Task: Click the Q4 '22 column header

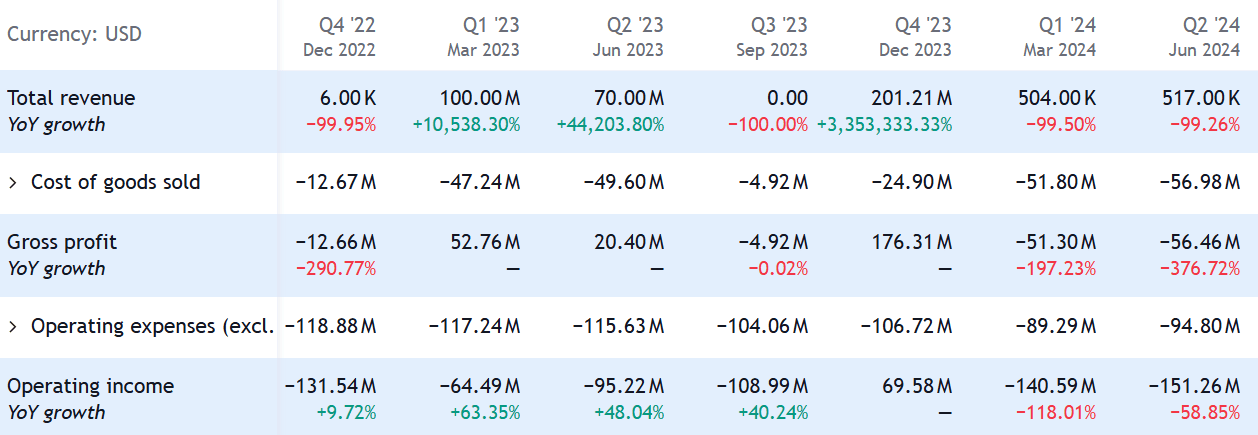Action: tap(338, 35)
